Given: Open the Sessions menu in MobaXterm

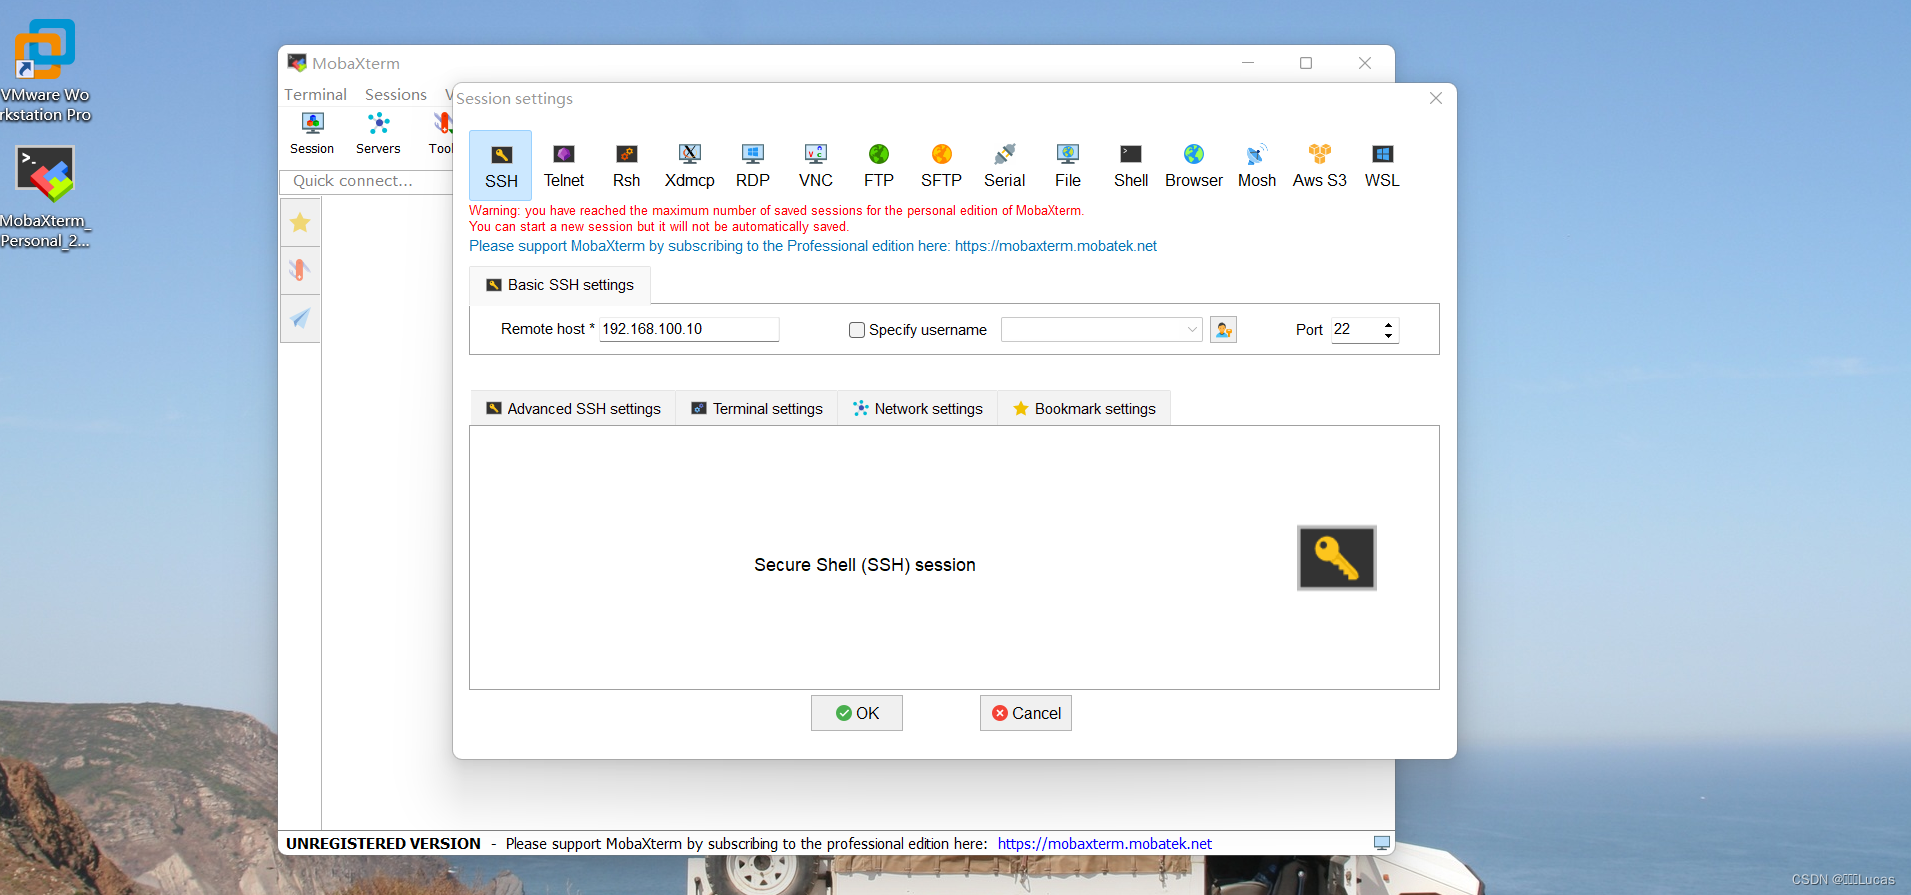Looking at the screenshot, I should [x=396, y=94].
